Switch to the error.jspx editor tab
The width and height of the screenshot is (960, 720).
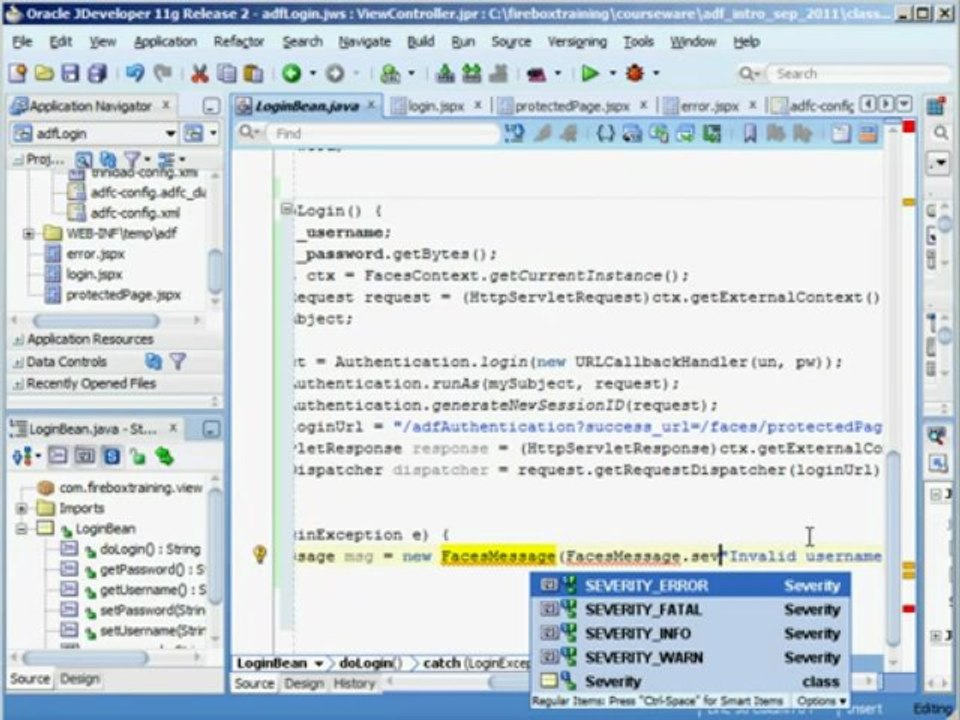709,107
